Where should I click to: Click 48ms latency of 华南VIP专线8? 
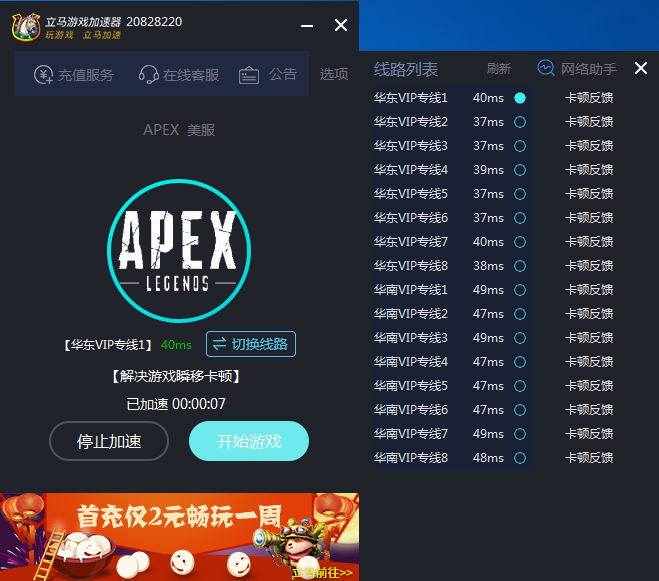click(x=488, y=457)
